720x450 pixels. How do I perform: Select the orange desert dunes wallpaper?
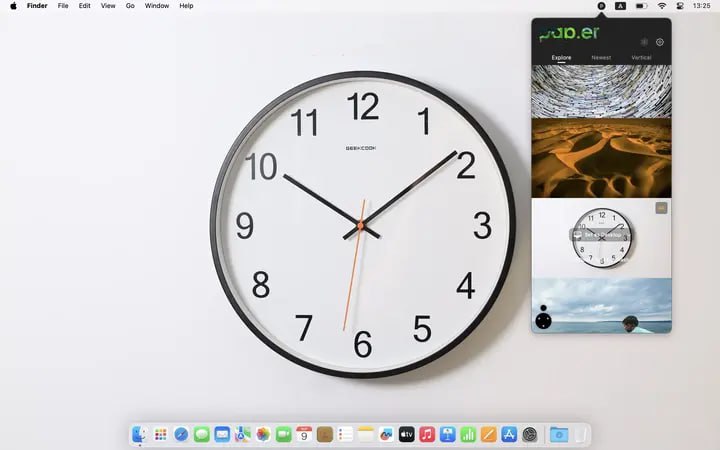tap(602, 158)
